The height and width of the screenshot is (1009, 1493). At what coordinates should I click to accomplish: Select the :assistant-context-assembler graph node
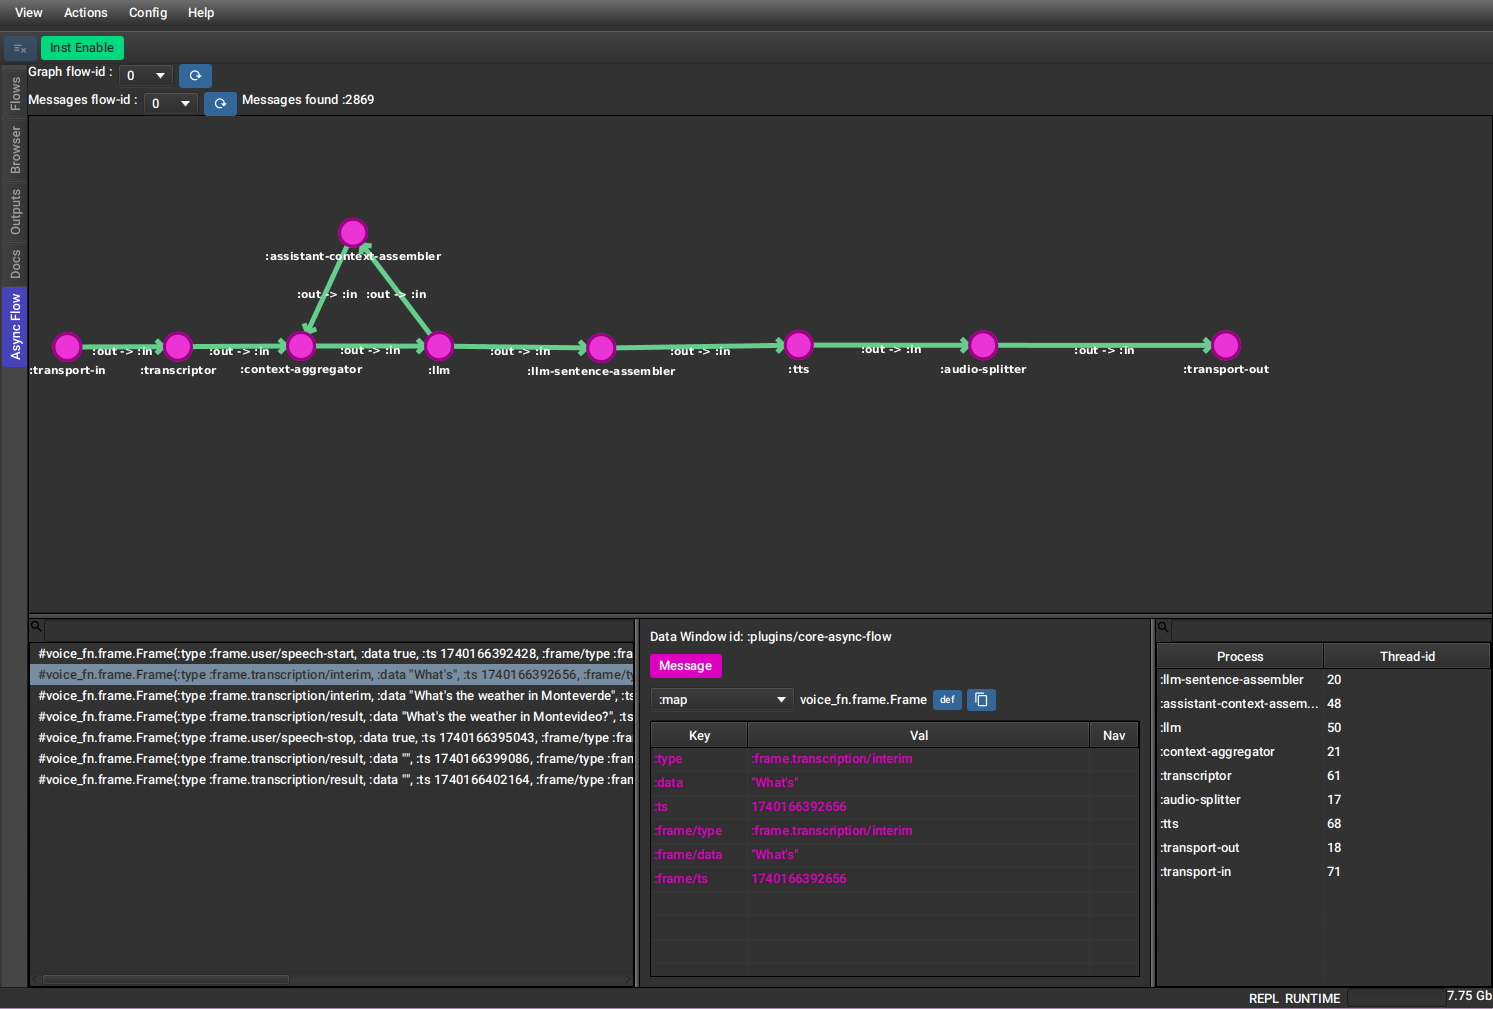click(x=353, y=233)
